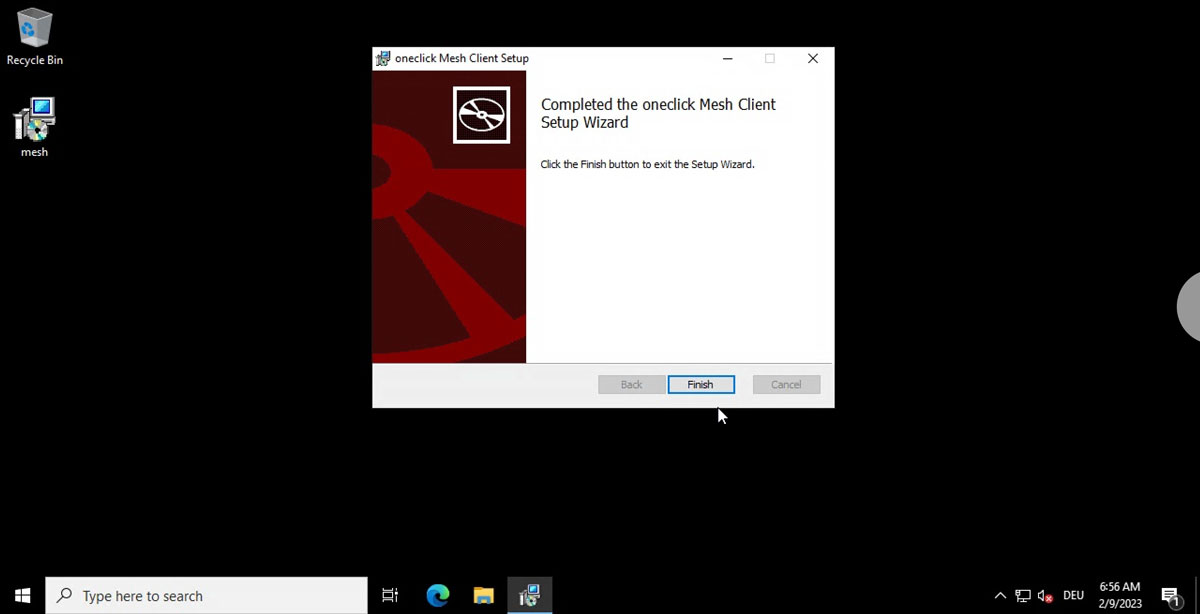Open Task View from the taskbar

point(390,596)
